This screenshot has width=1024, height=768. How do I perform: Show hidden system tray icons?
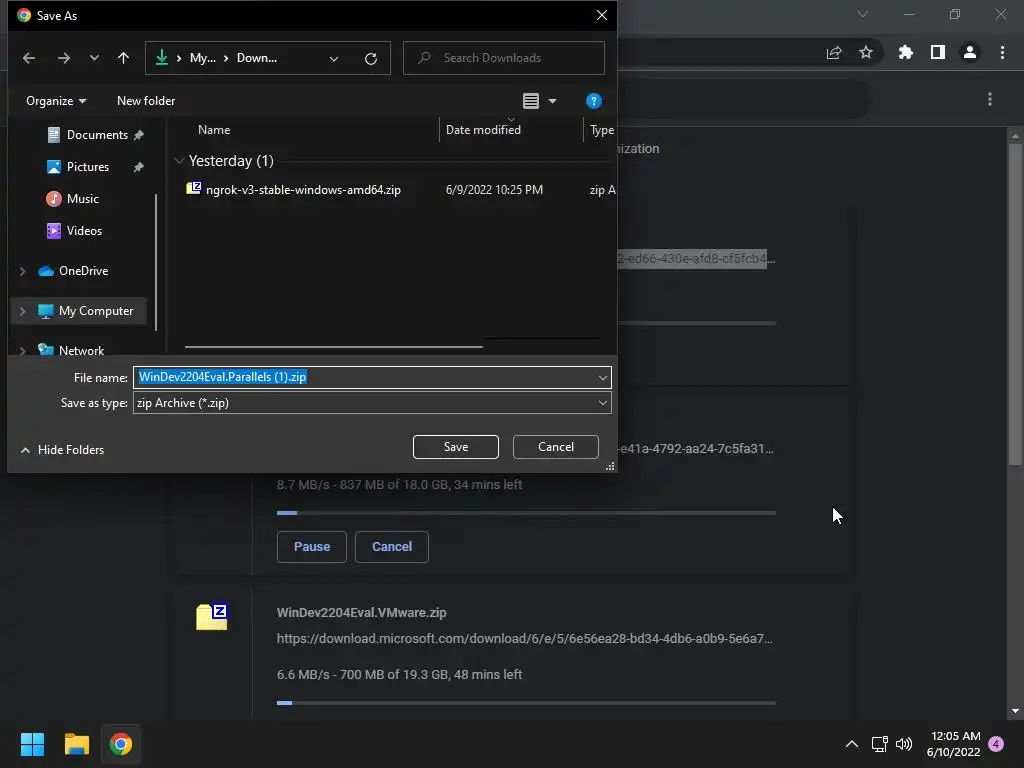[x=852, y=744]
